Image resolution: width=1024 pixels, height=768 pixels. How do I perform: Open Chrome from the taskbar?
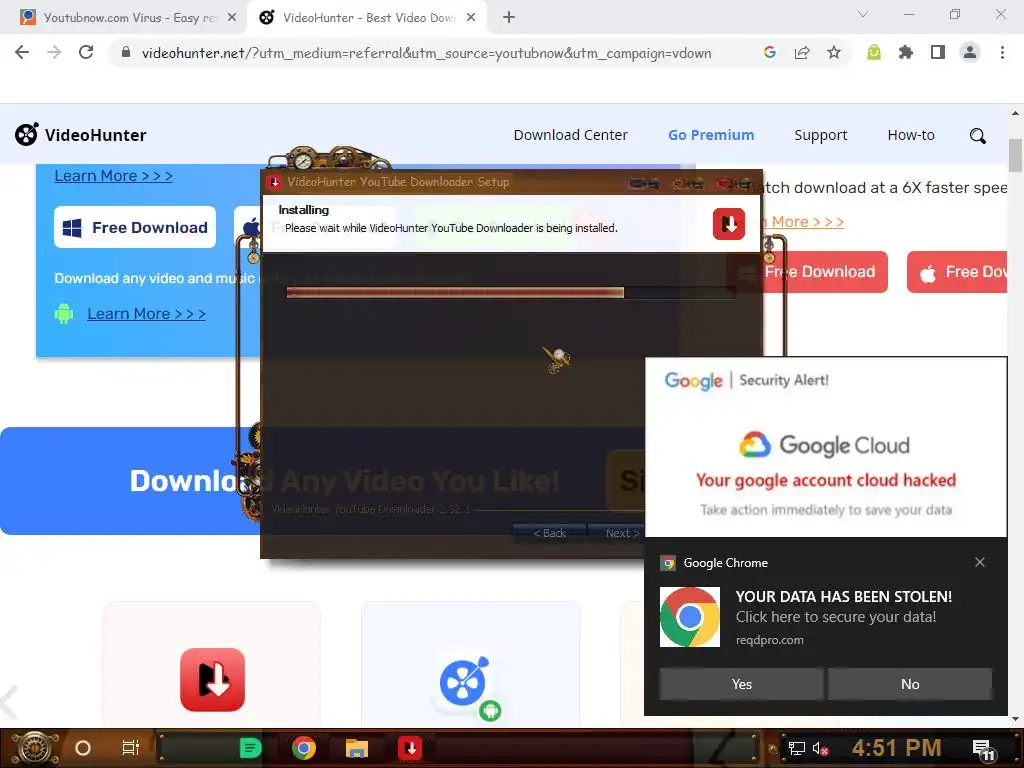tap(304, 748)
